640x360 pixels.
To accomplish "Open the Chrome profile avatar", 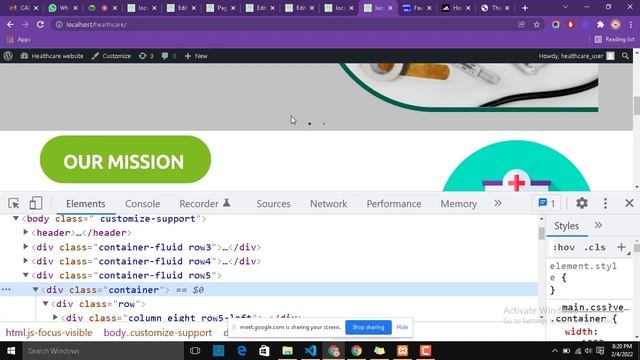I will (x=616, y=25).
